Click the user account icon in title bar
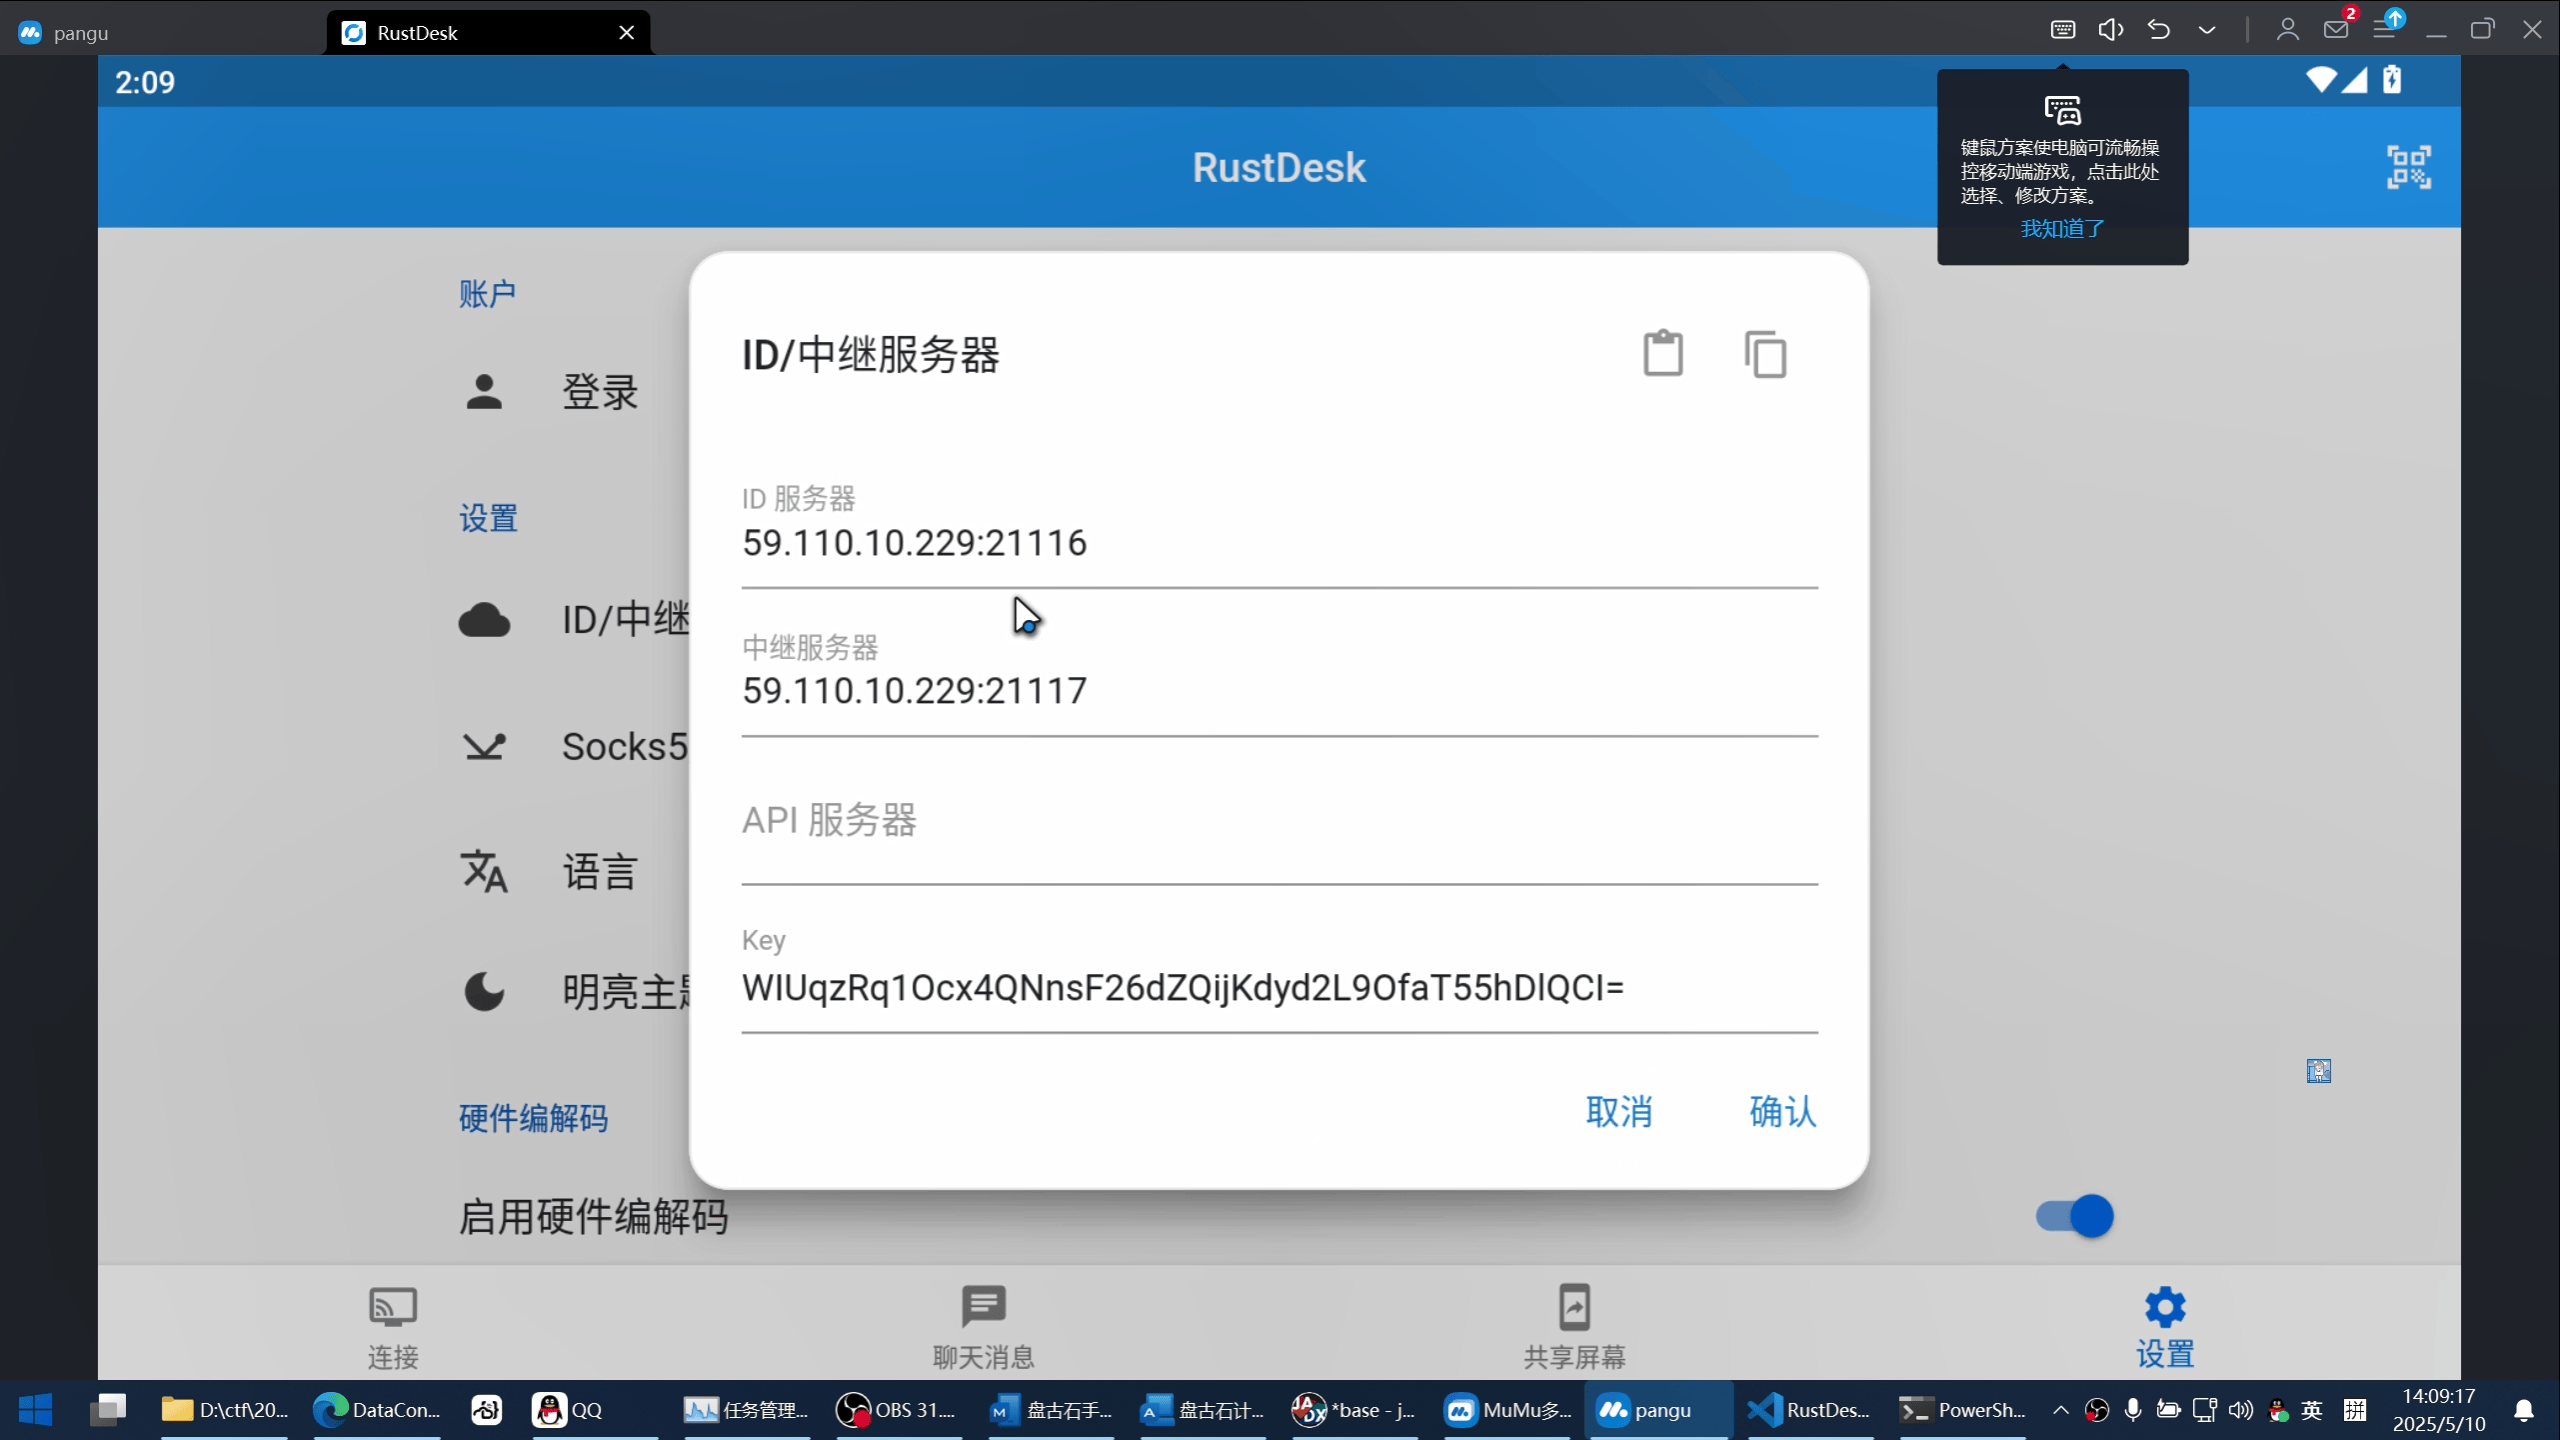The image size is (2560, 1440). (2287, 30)
